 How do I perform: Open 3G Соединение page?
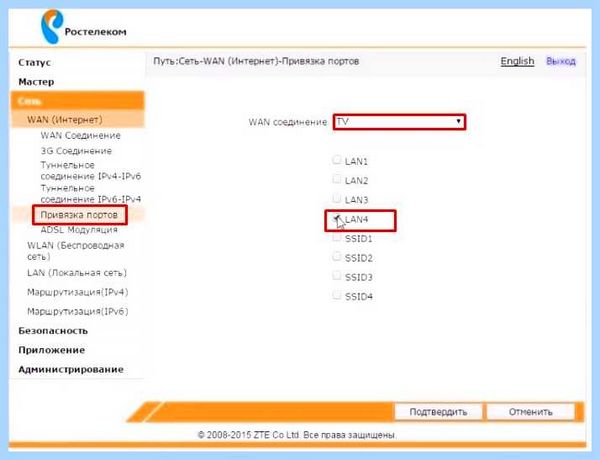click(x=76, y=151)
